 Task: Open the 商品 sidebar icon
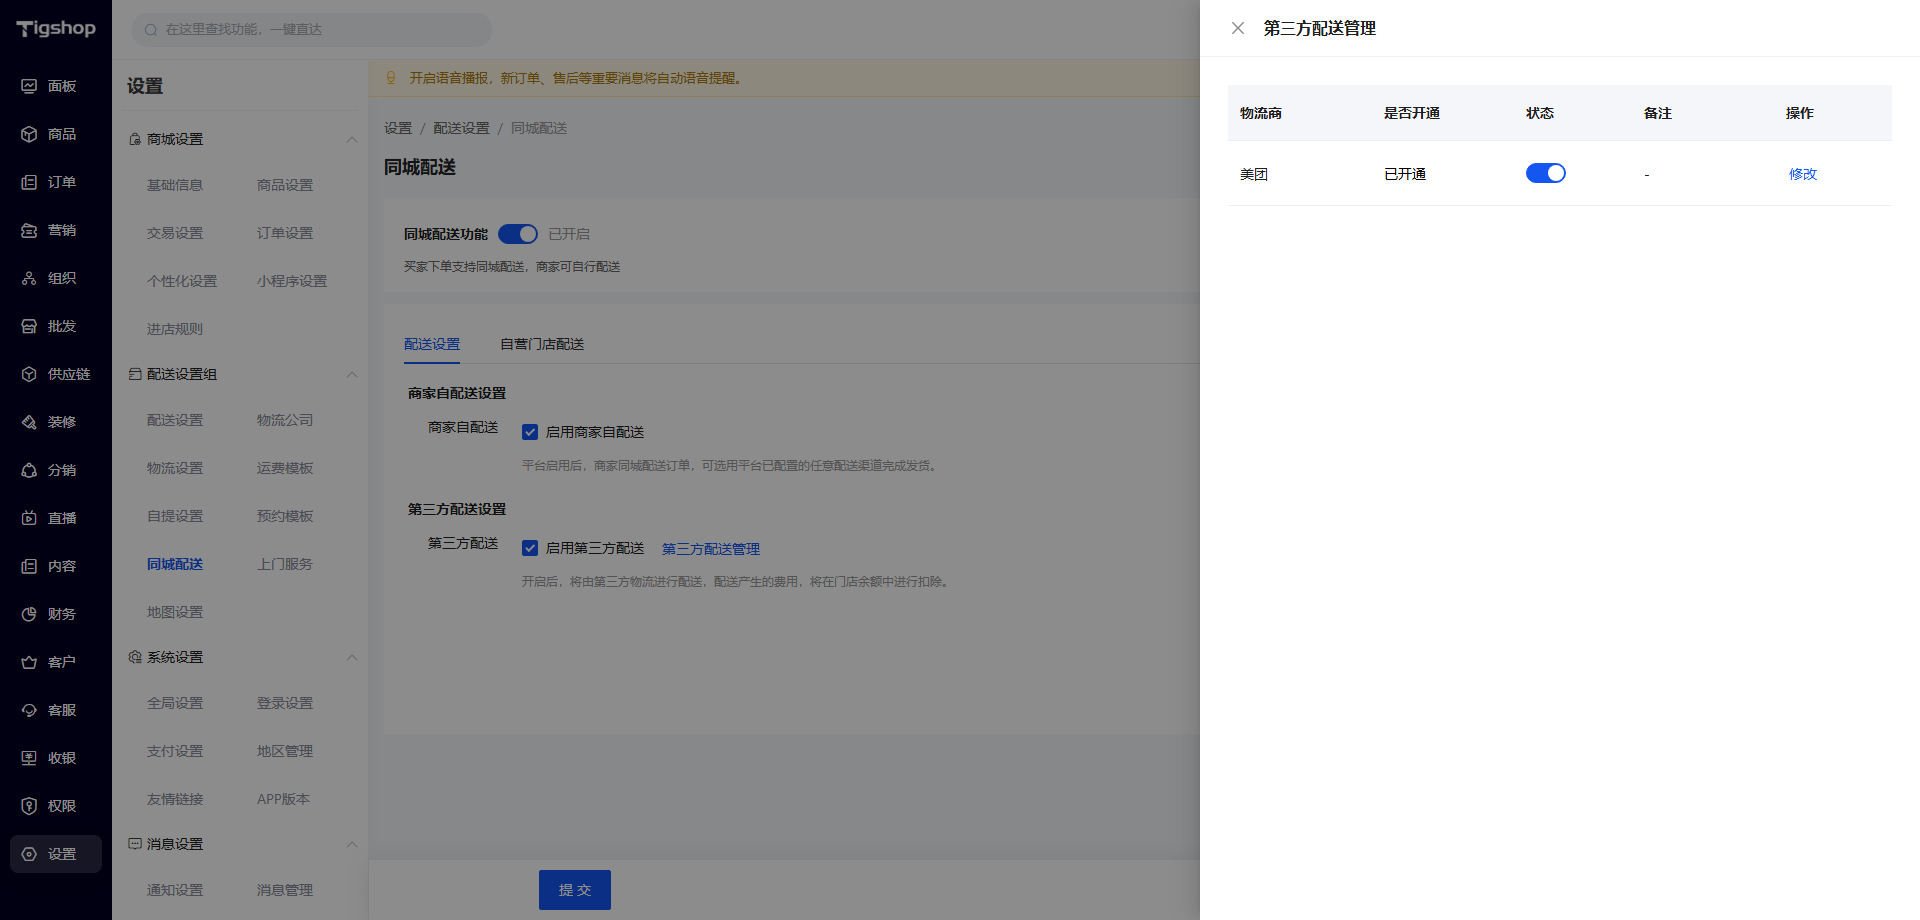click(29, 134)
